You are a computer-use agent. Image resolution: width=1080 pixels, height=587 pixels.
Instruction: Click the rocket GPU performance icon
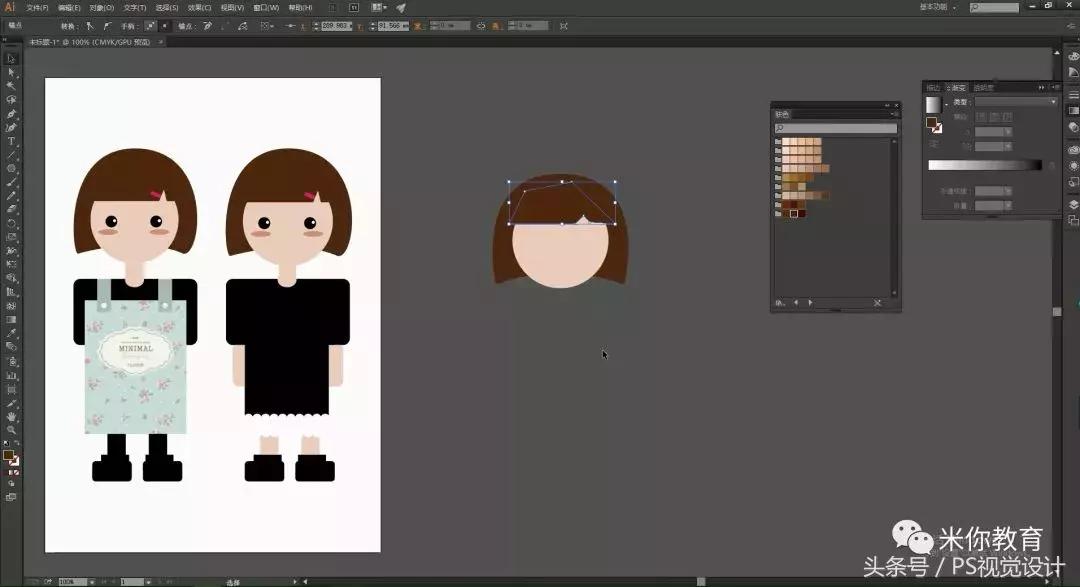tap(401, 7)
